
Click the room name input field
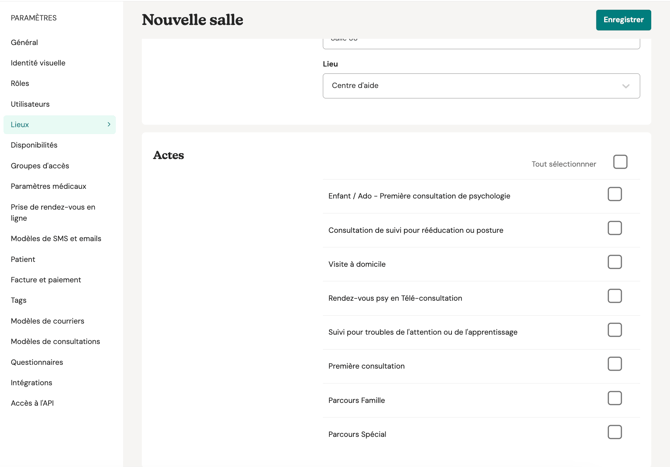[481, 41]
